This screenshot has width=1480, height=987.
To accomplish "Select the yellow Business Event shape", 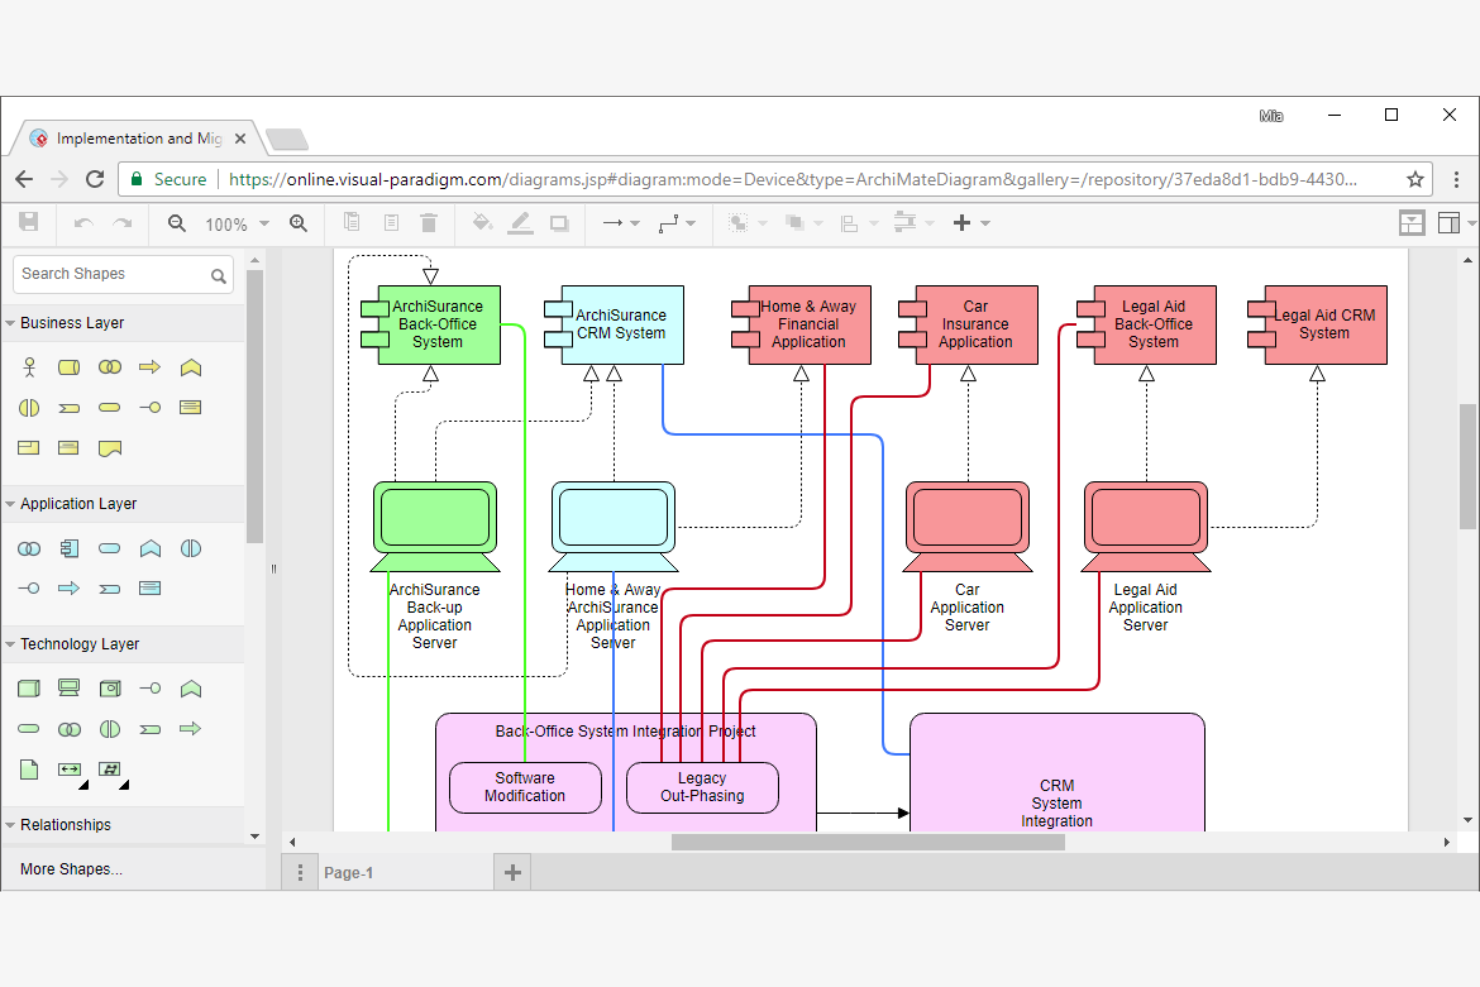I will pyautogui.click(x=69, y=408).
